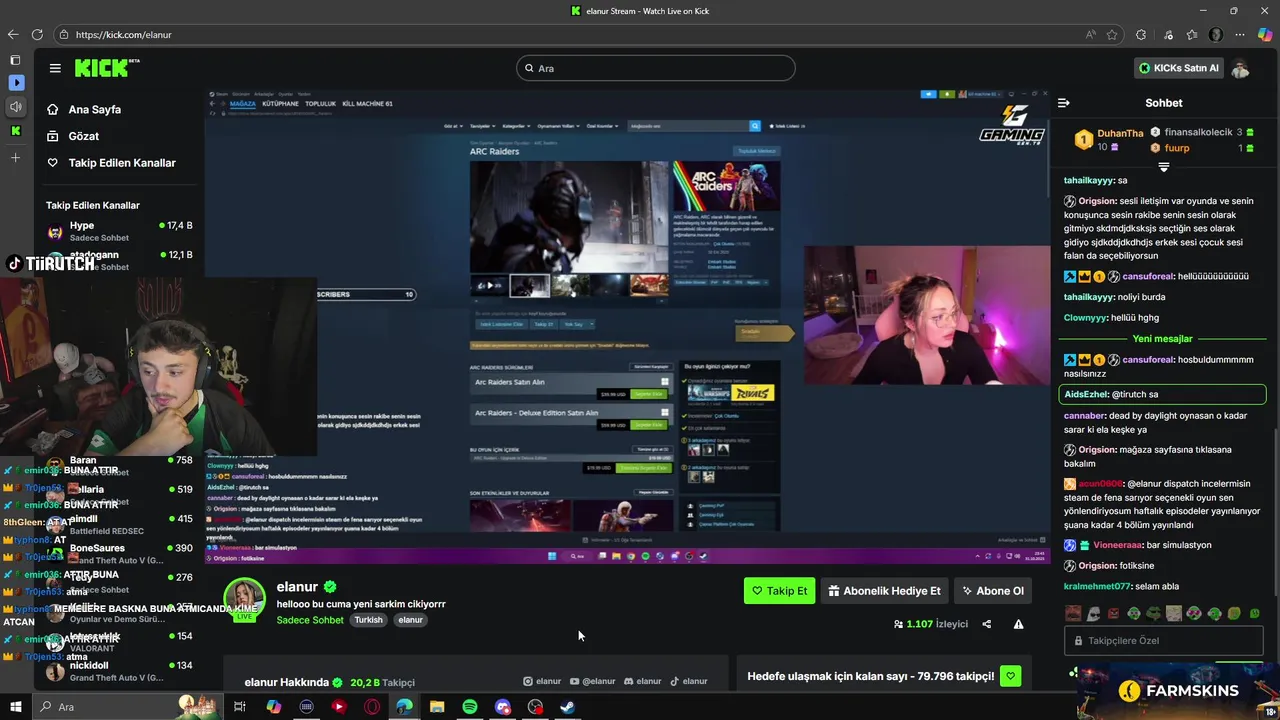Open DuhanTha top gifter entry
This screenshot has width=1280, height=720.
tap(1109, 140)
